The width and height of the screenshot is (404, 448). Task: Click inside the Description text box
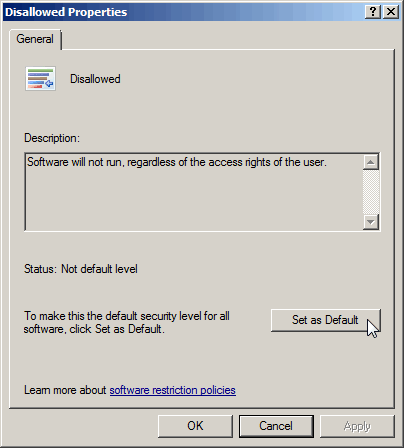click(x=194, y=192)
